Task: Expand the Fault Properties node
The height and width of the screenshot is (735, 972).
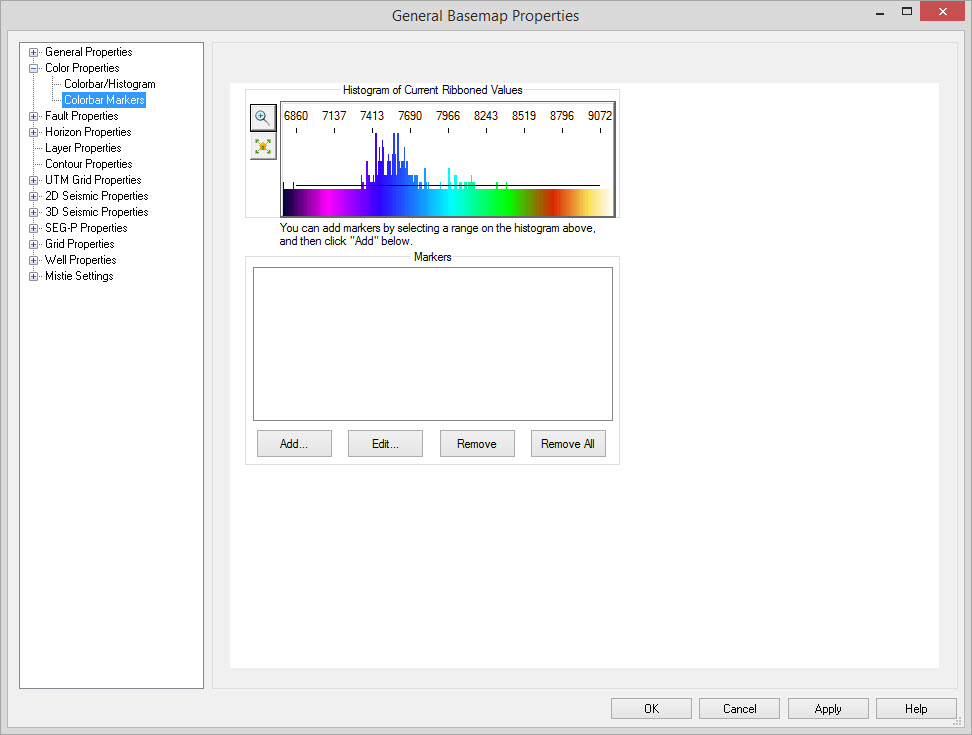Action: coord(33,116)
